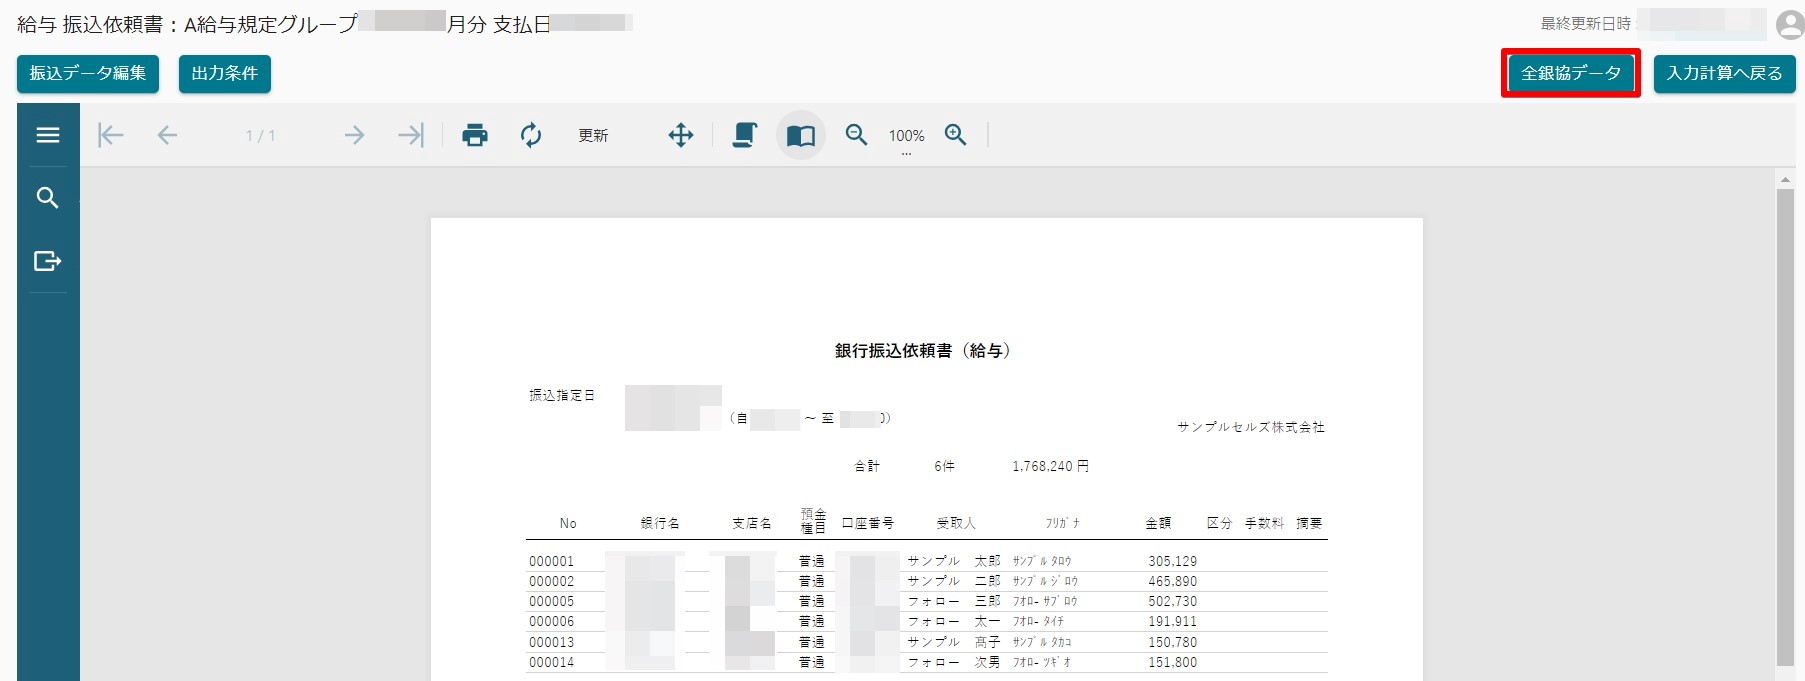
Task: Go to next page arrow
Action: point(354,135)
